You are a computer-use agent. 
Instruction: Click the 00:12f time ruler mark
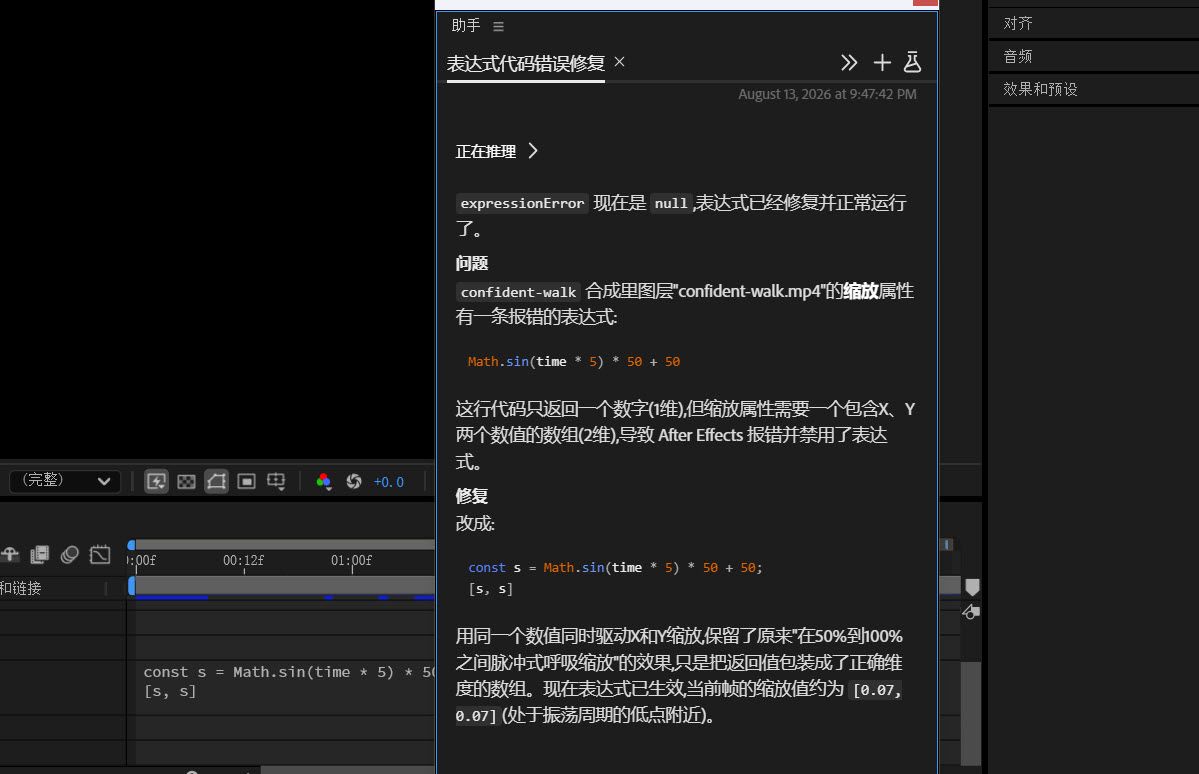pos(243,561)
